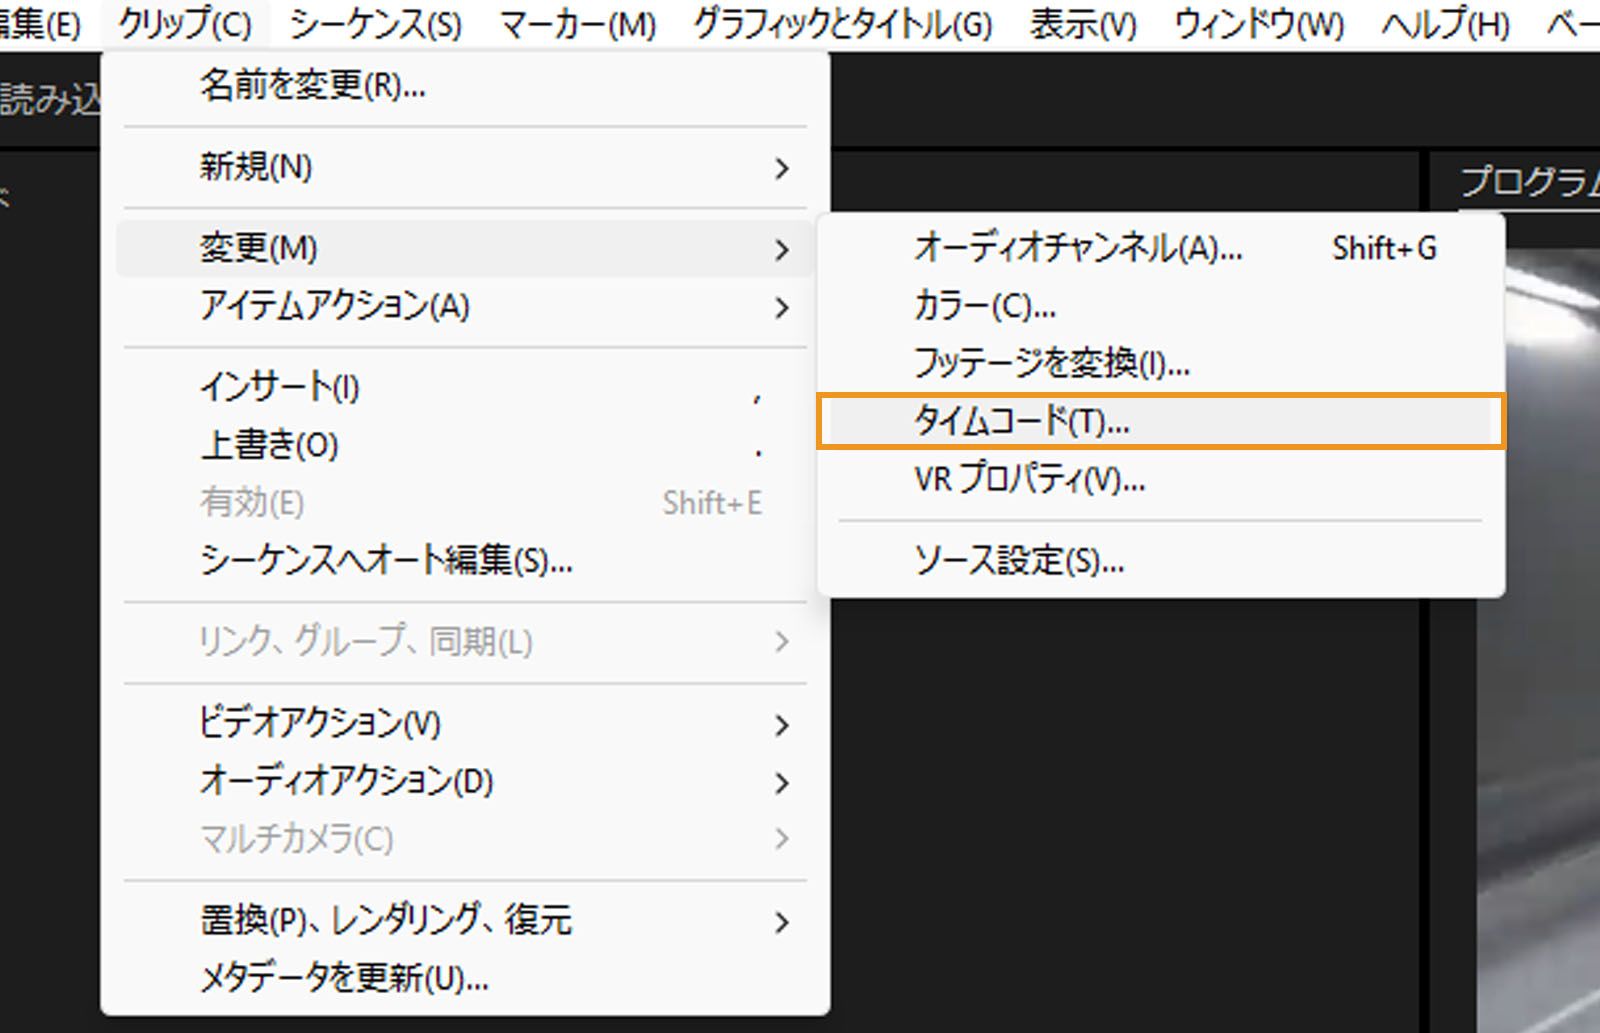Select カラー(C) from the 変更 submenu
Image resolution: width=1600 pixels, height=1033 pixels.
[985, 307]
